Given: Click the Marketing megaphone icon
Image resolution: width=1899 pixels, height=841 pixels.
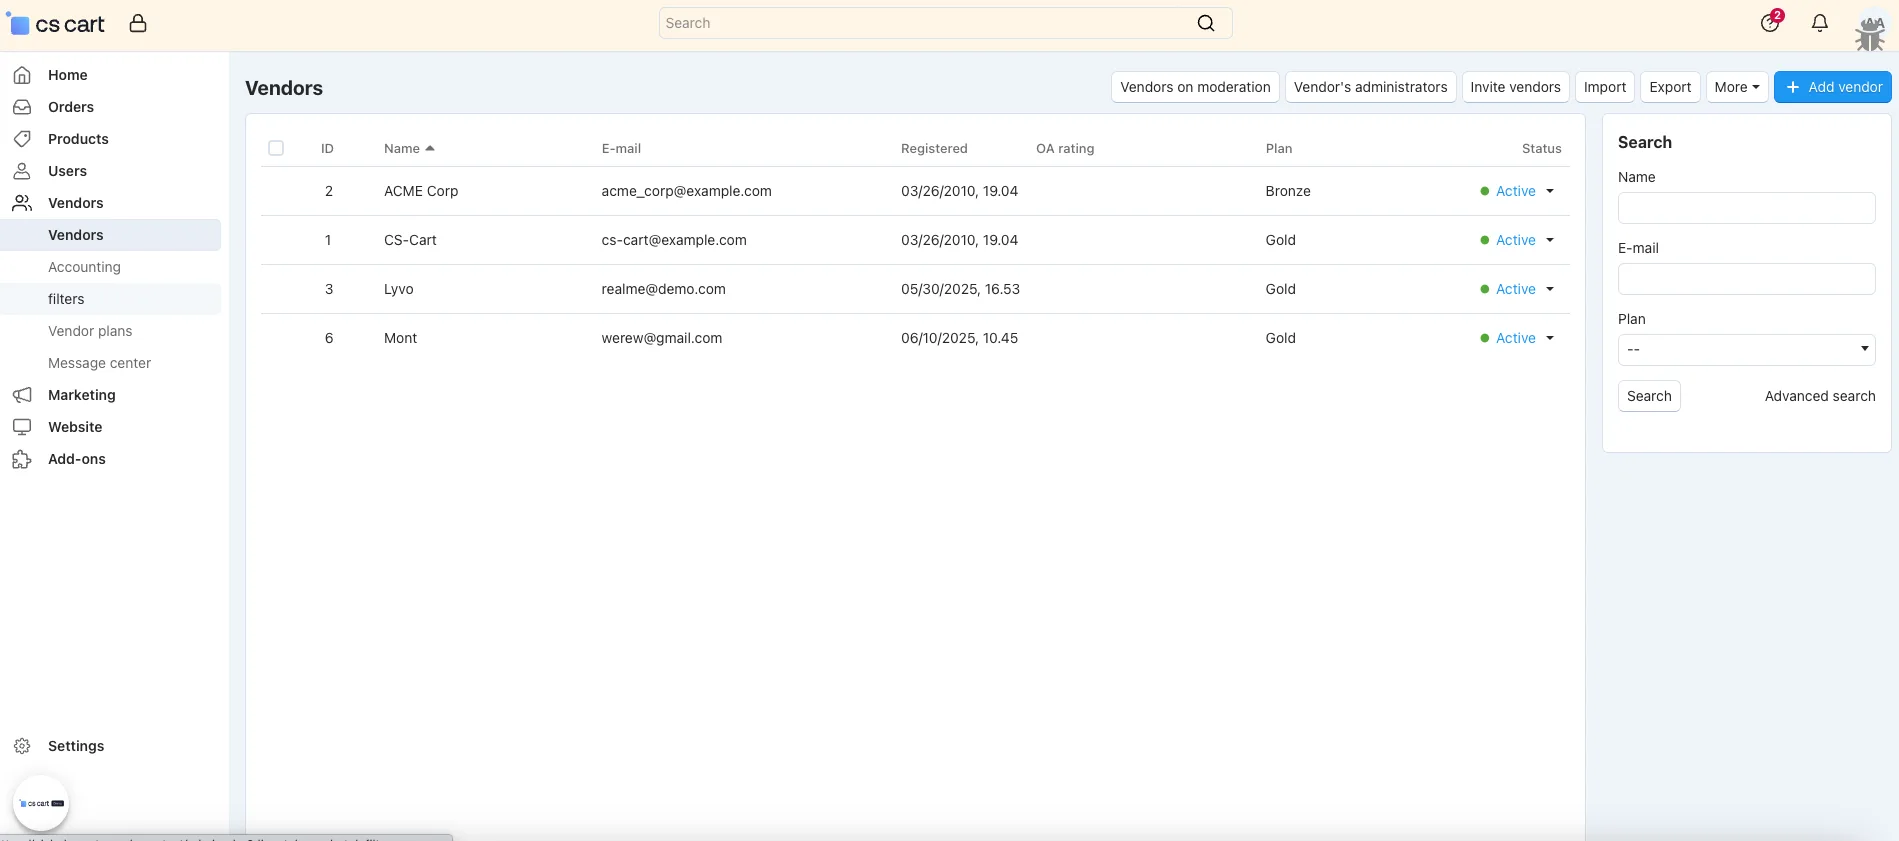Looking at the screenshot, I should point(22,395).
